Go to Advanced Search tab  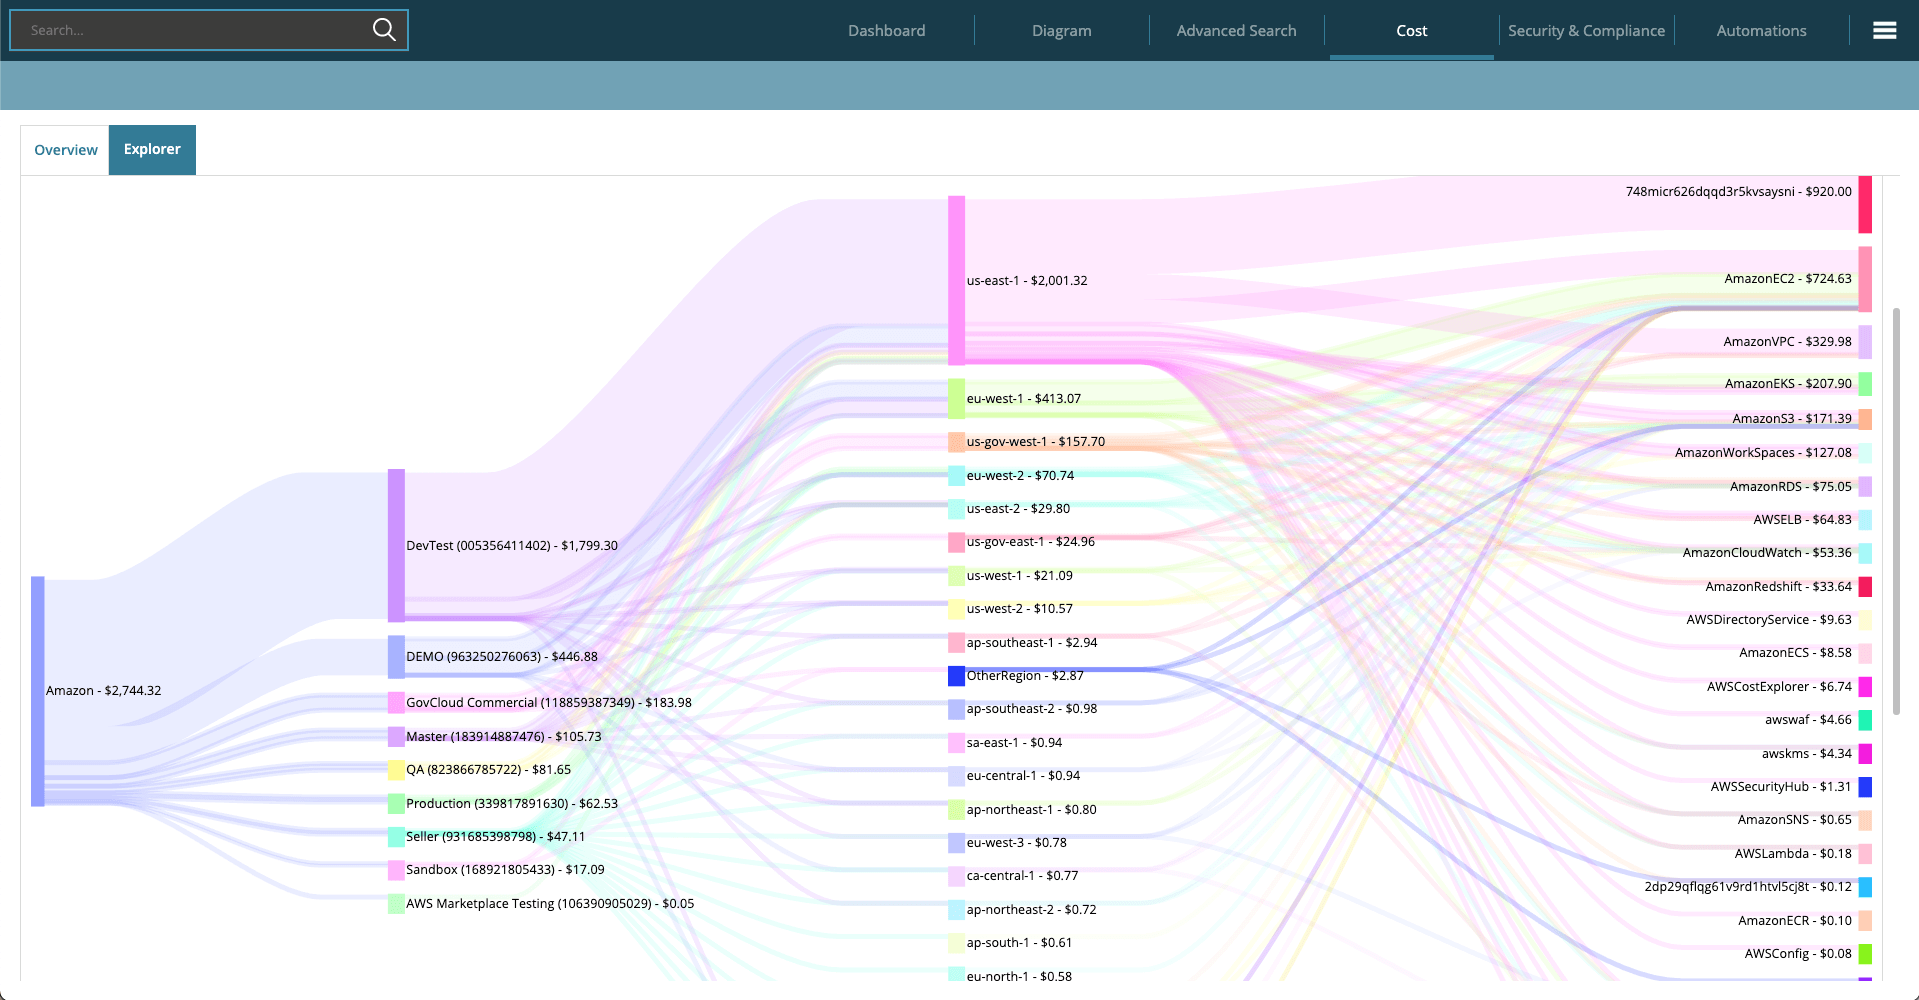(1236, 31)
